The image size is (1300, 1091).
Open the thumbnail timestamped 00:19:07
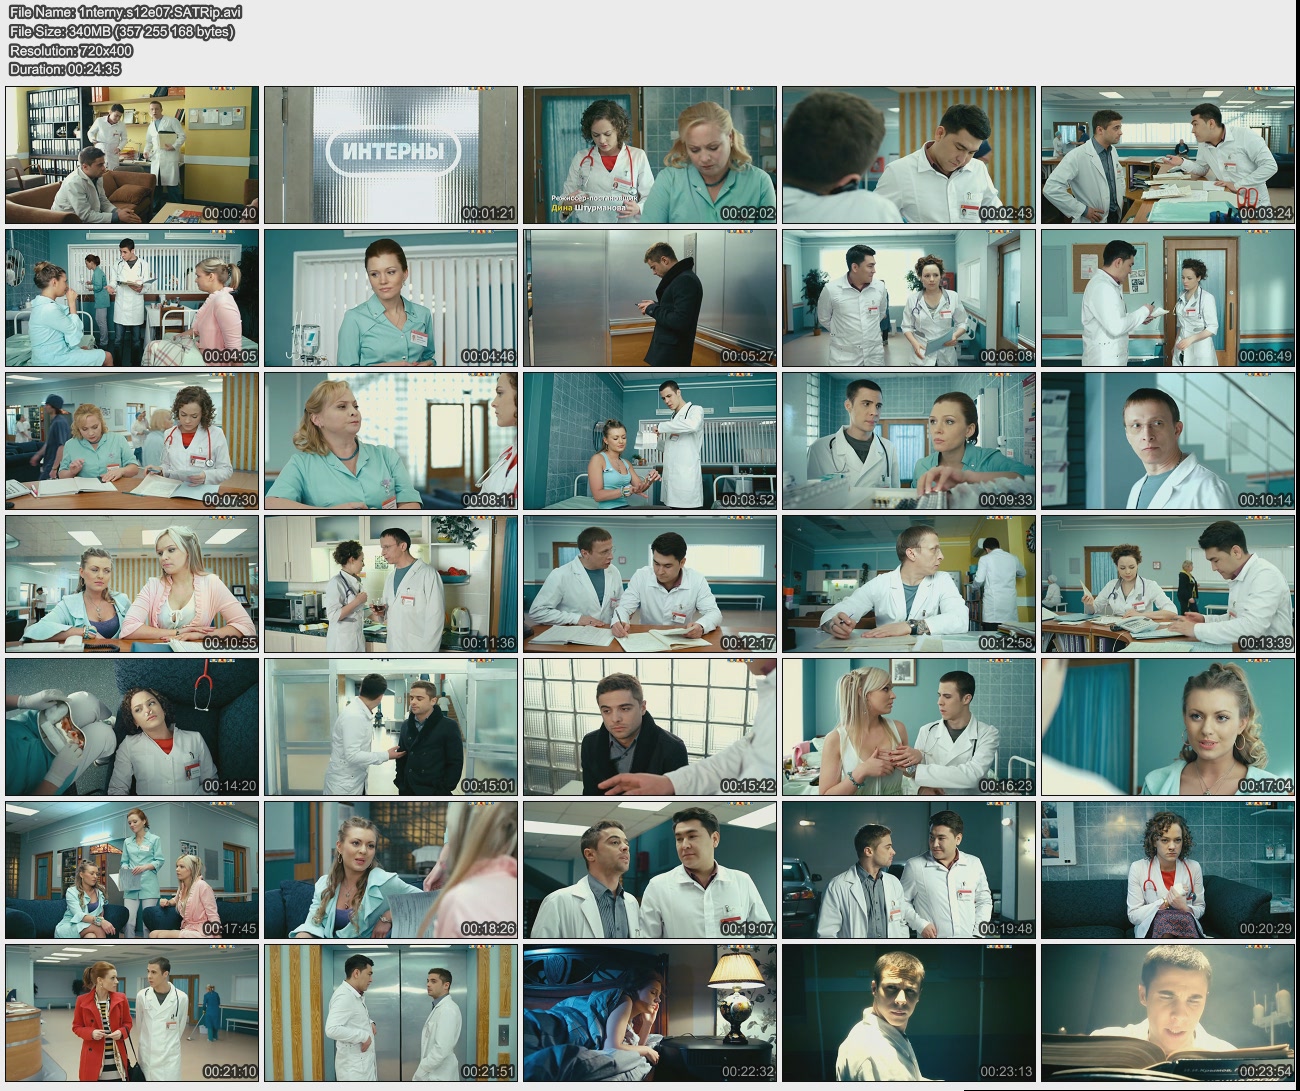point(650,870)
